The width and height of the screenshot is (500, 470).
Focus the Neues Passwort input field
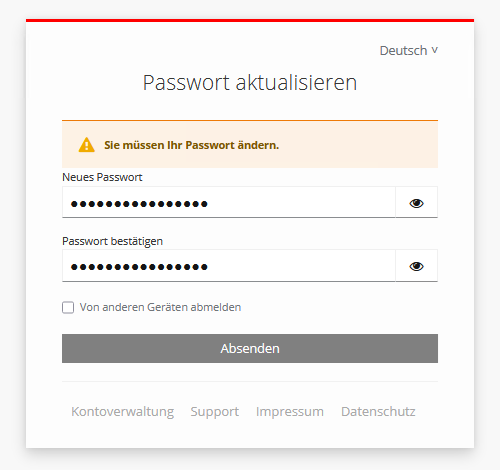(x=229, y=203)
